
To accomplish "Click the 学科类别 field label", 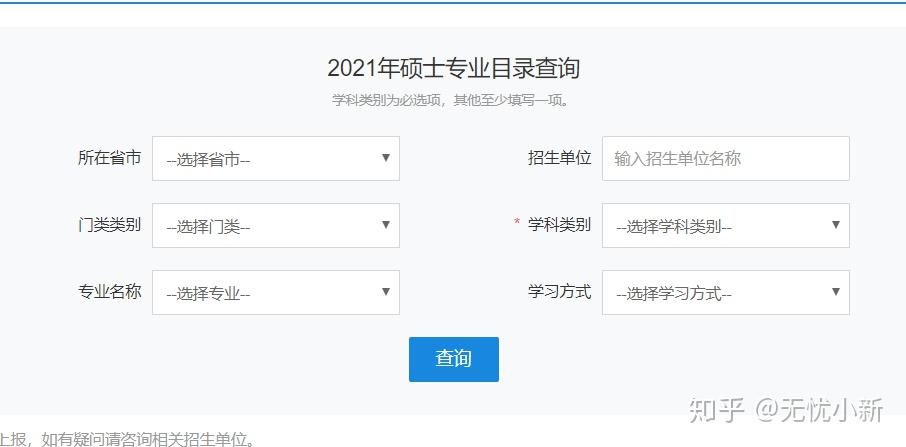I will [x=559, y=225].
